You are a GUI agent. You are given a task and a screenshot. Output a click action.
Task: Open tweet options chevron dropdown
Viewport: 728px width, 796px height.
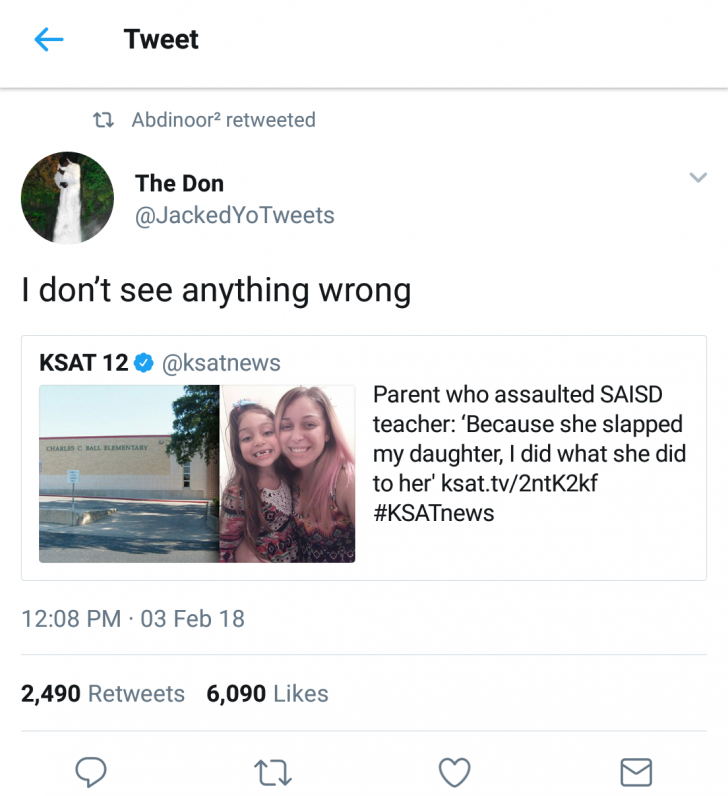click(698, 178)
